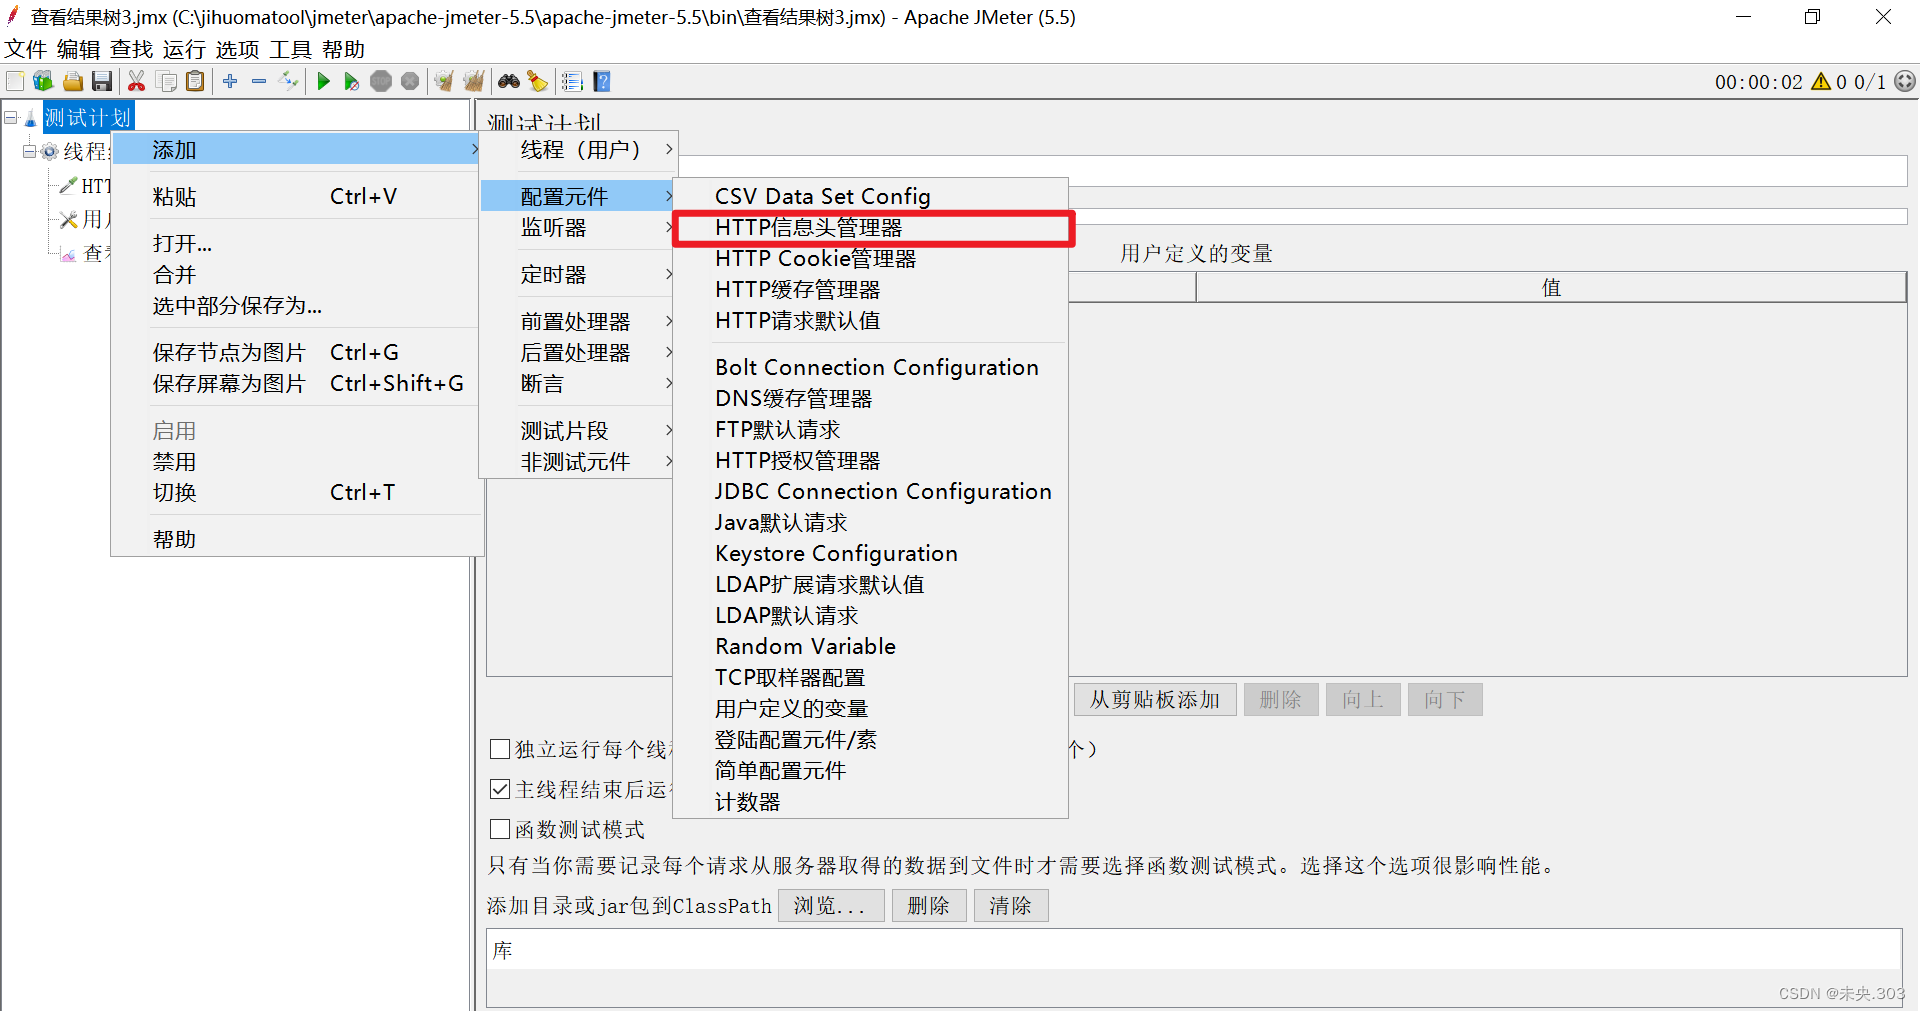Expand 线程（用户）submenu
Image resolution: width=1920 pixels, height=1011 pixels.
click(x=580, y=150)
